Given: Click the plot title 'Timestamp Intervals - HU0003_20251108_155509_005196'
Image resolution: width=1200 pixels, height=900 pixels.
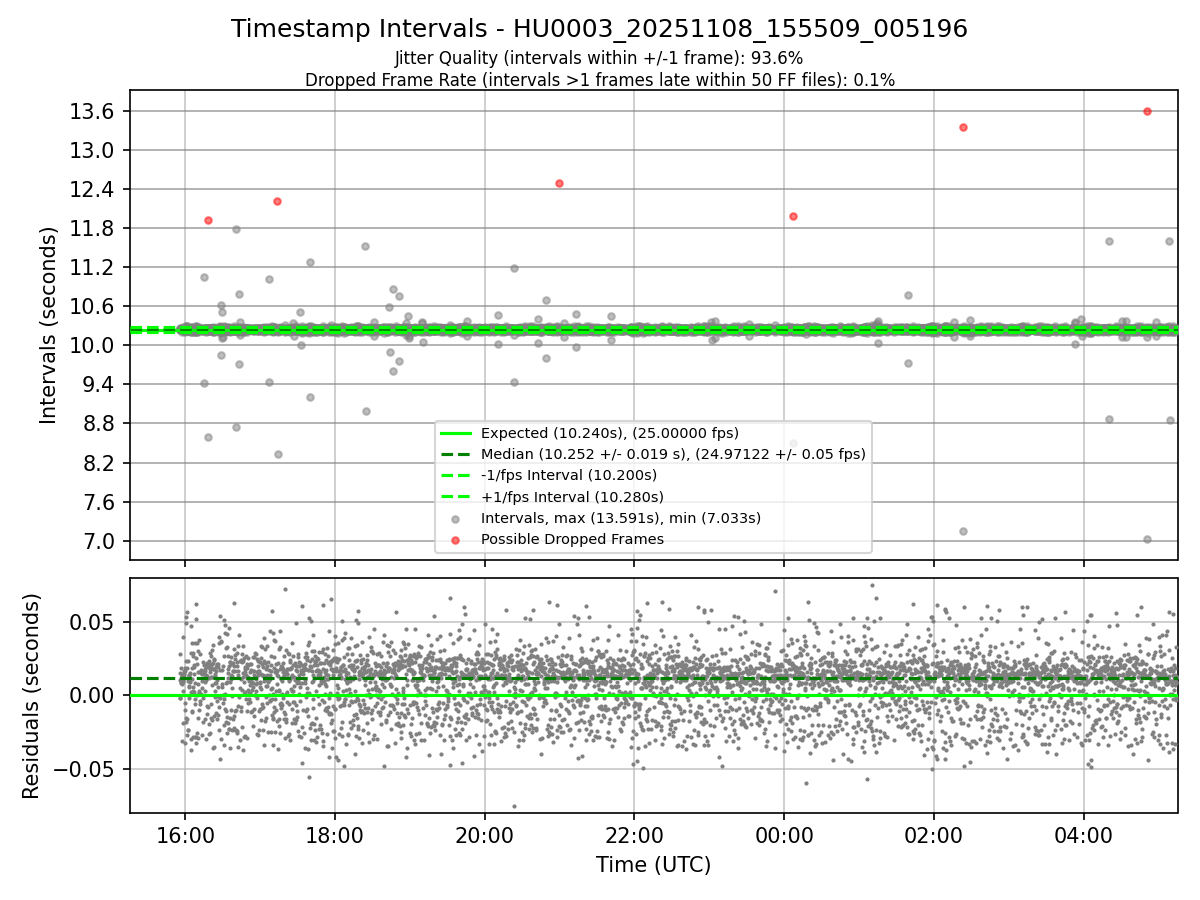Looking at the screenshot, I should pyautogui.click(x=599, y=29).
